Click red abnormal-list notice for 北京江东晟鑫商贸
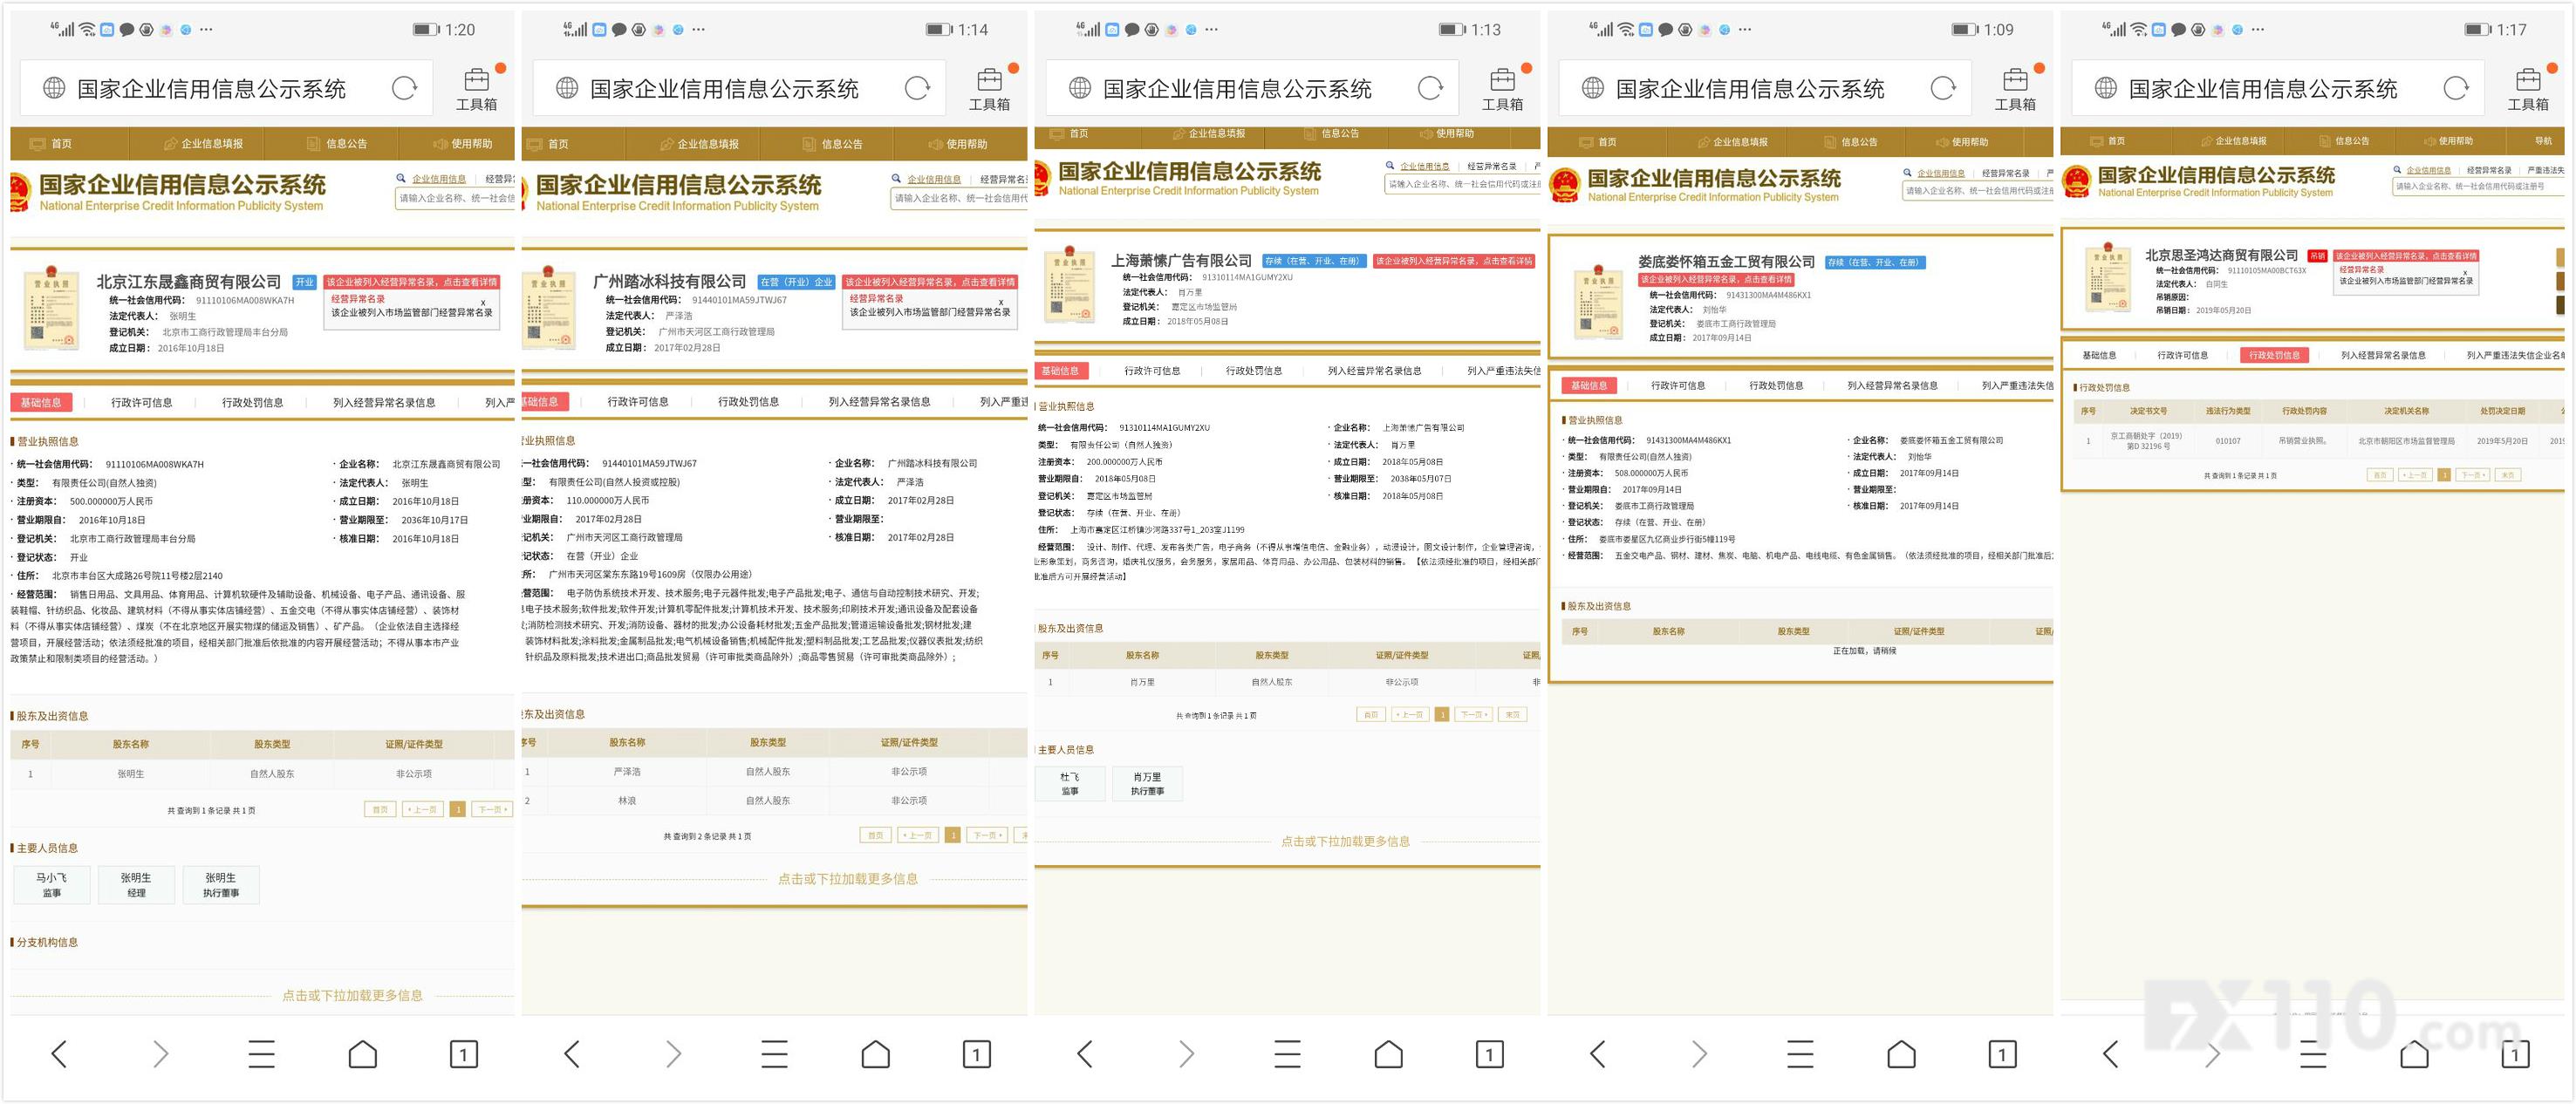The image size is (2576, 1104). [411, 282]
